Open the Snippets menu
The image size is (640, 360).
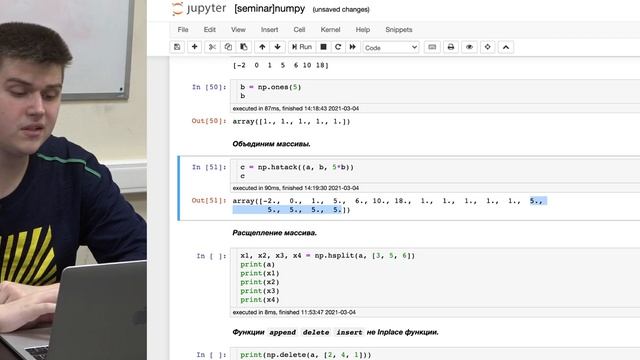(398, 29)
